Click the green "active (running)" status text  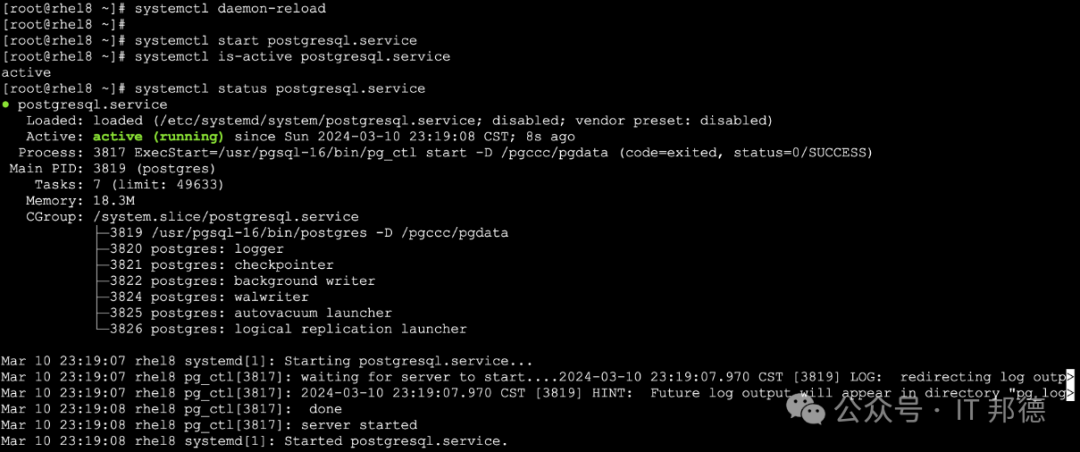click(x=158, y=136)
